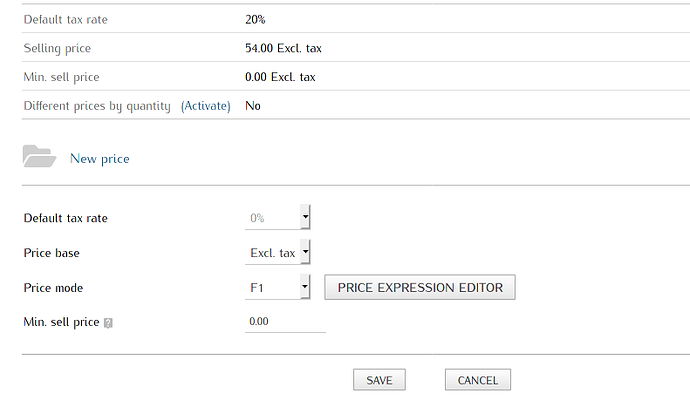This screenshot has width=690, height=407.
Task: Open the Price Expression Editor
Action: [420, 287]
